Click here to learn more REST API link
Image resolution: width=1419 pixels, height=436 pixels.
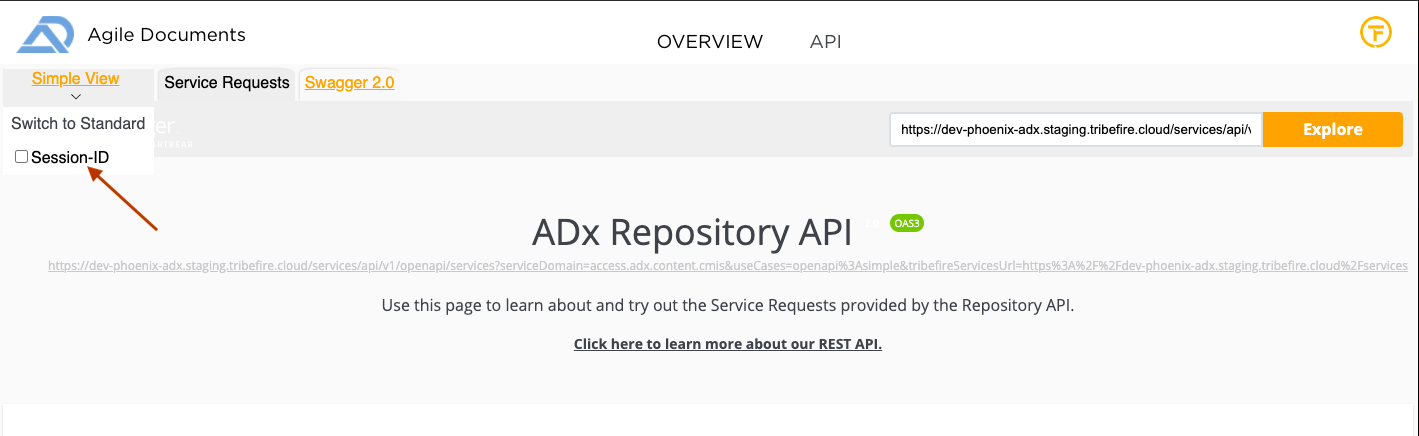(x=727, y=344)
